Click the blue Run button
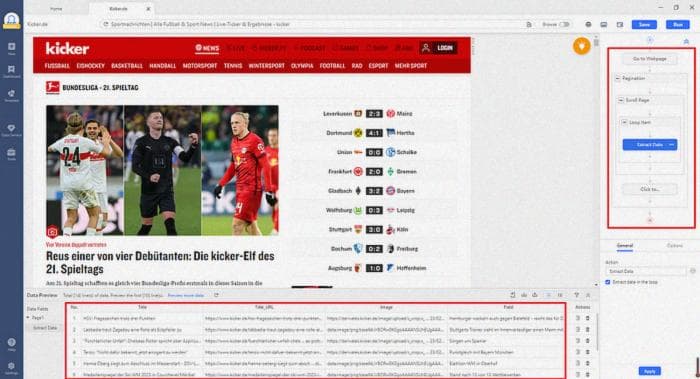Screen dimensions: 700x379 pos(677,25)
